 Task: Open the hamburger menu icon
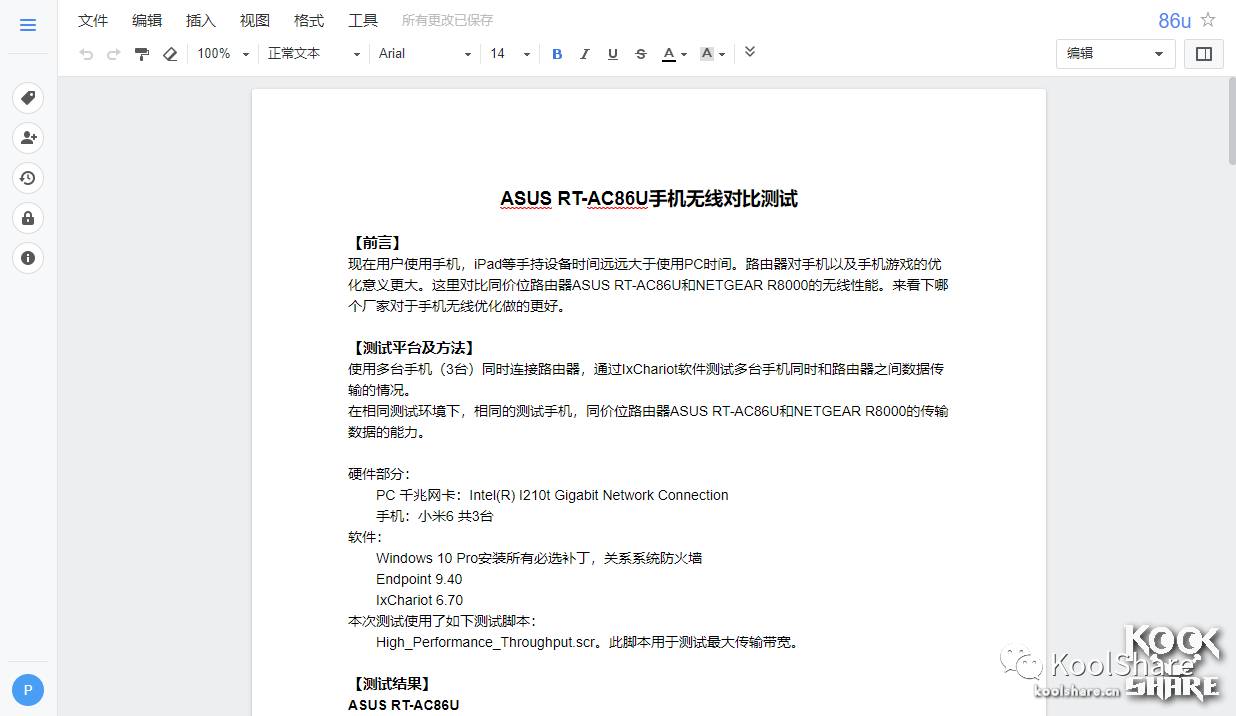28,25
